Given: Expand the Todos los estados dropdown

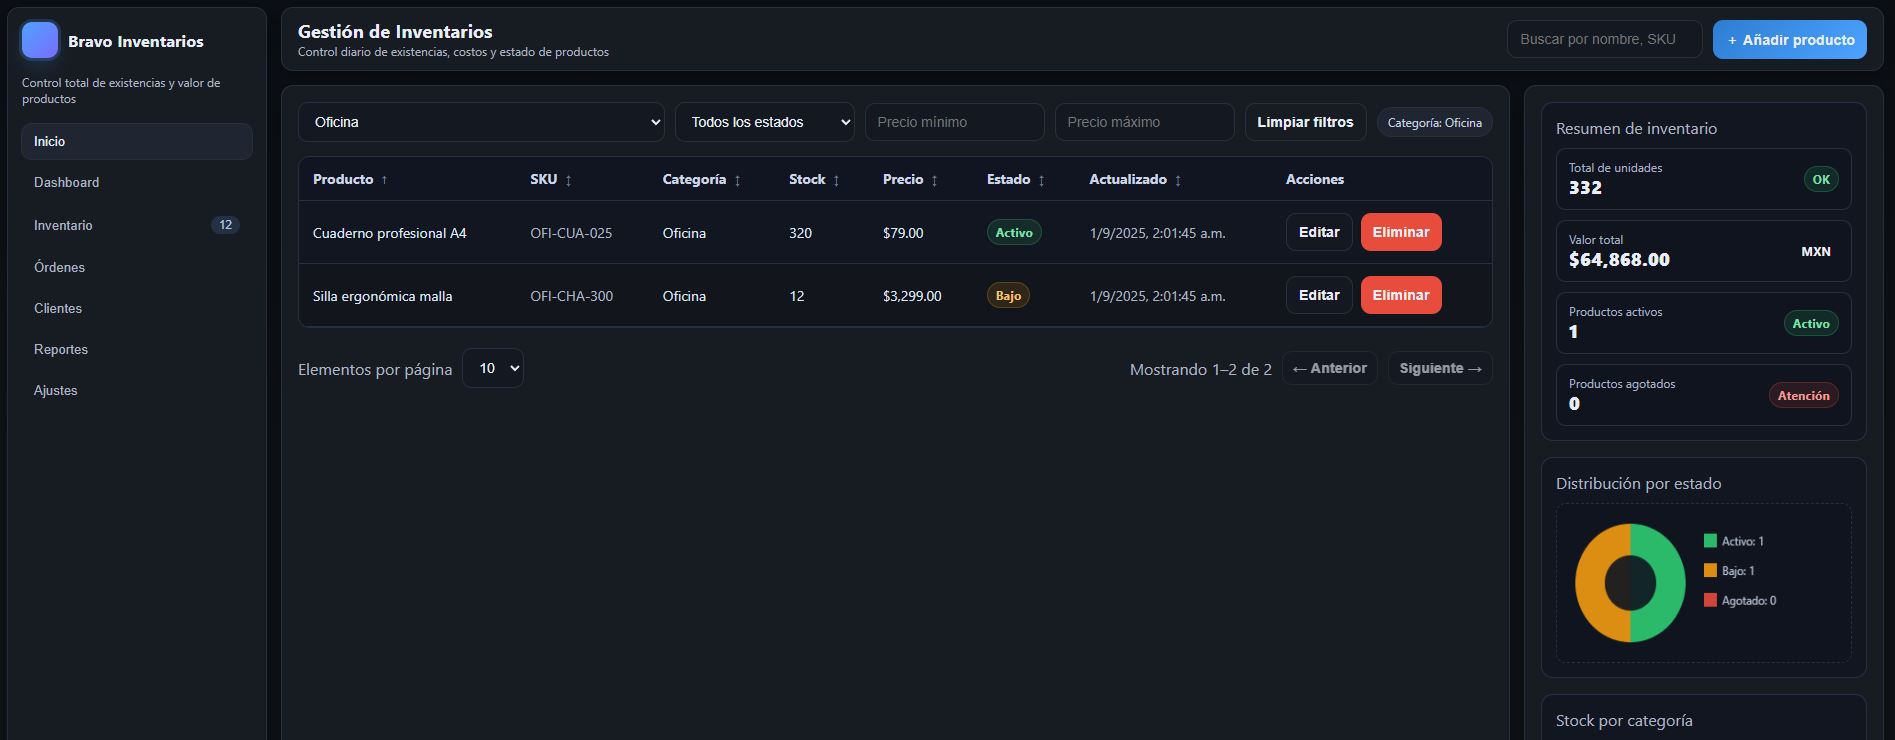Looking at the screenshot, I should [x=764, y=122].
